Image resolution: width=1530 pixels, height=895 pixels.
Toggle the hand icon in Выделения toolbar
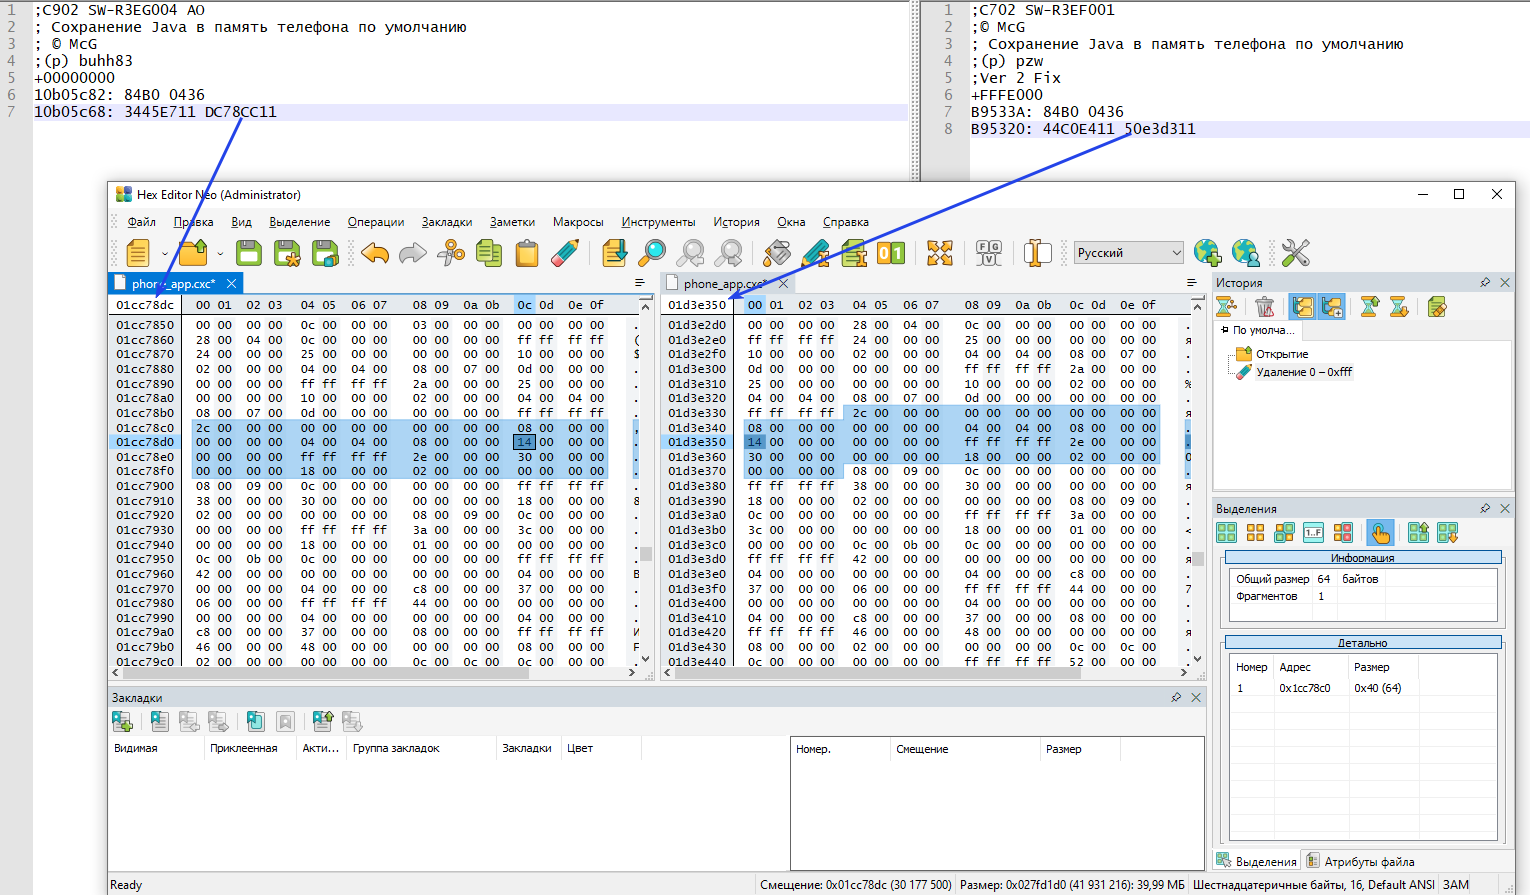pyautogui.click(x=1380, y=533)
